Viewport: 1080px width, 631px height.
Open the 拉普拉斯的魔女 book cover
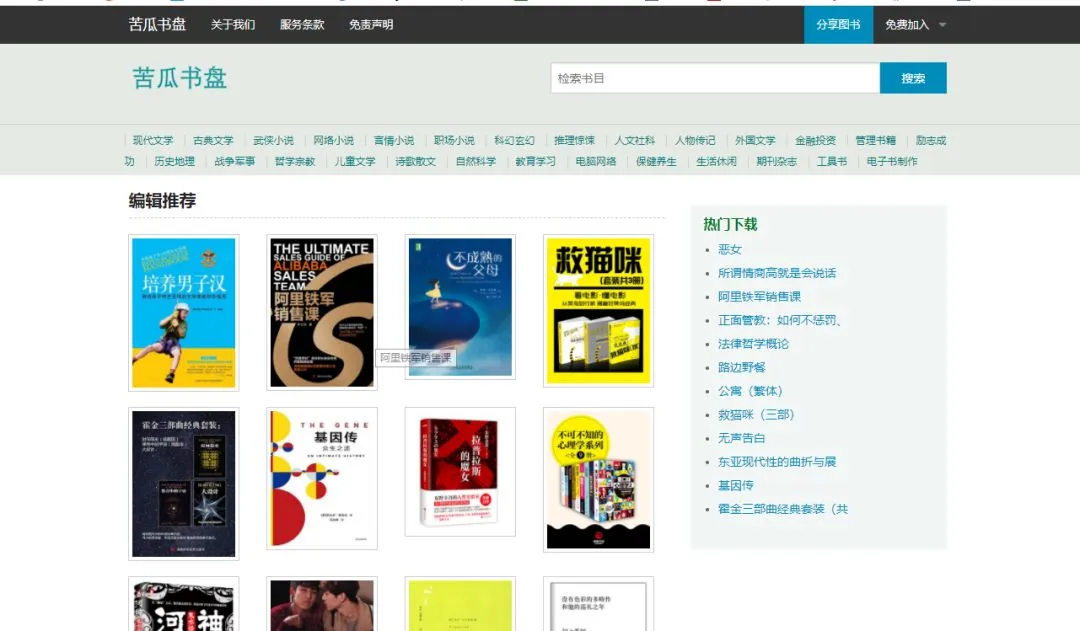click(x=460, y=472)
